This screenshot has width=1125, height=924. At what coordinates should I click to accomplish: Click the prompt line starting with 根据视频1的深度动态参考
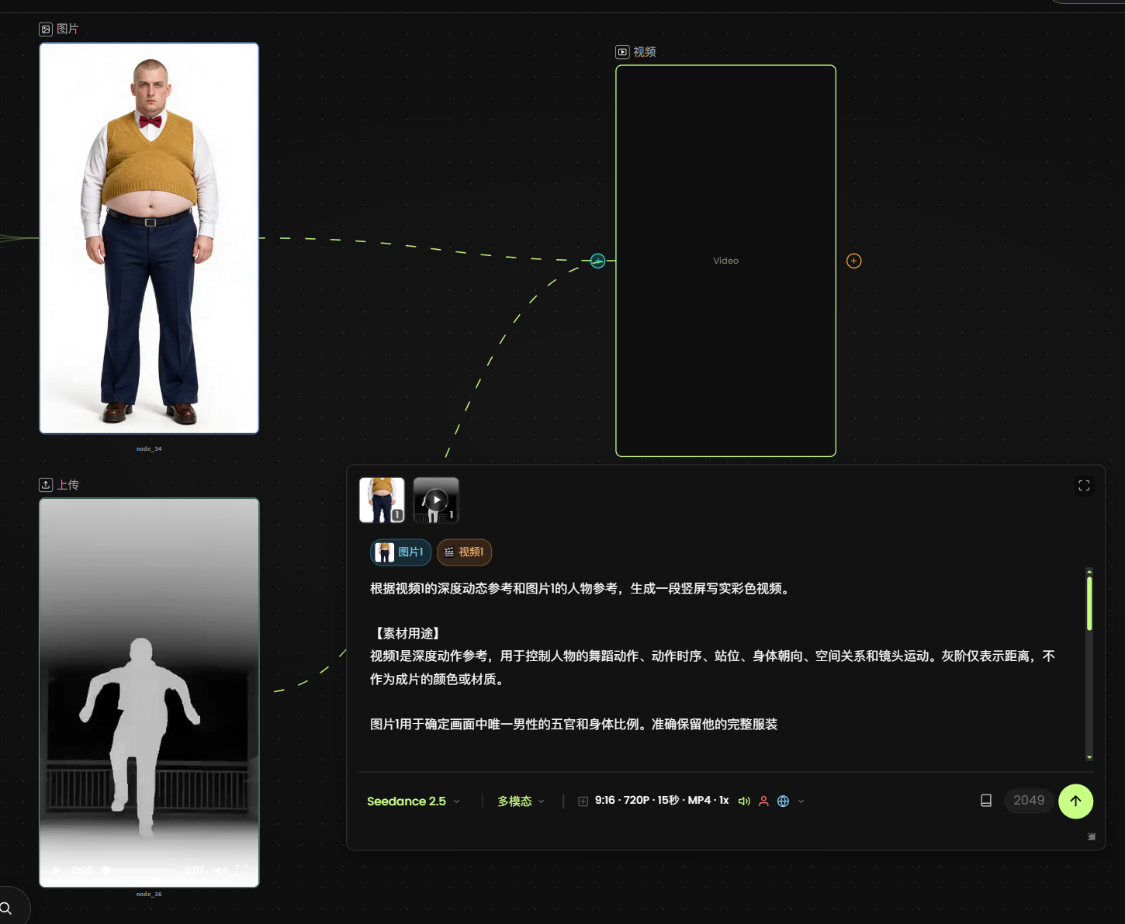581,588
